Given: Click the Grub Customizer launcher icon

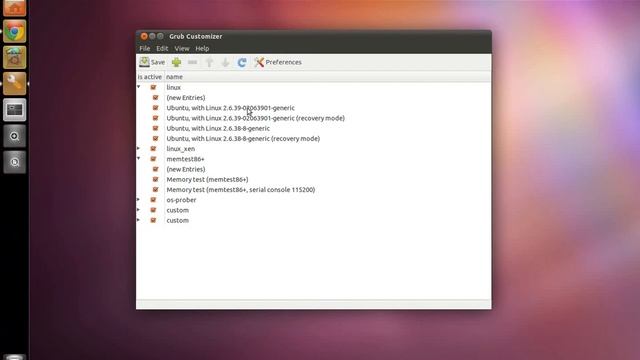Looking at the screenshot, I should pyautogui.click(x=15, y=83).
